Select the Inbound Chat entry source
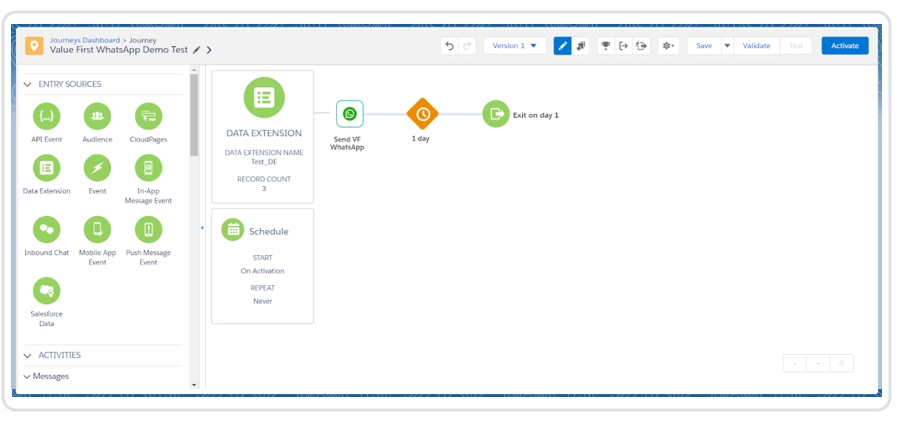The image size is (900, 421). [46, 230]
